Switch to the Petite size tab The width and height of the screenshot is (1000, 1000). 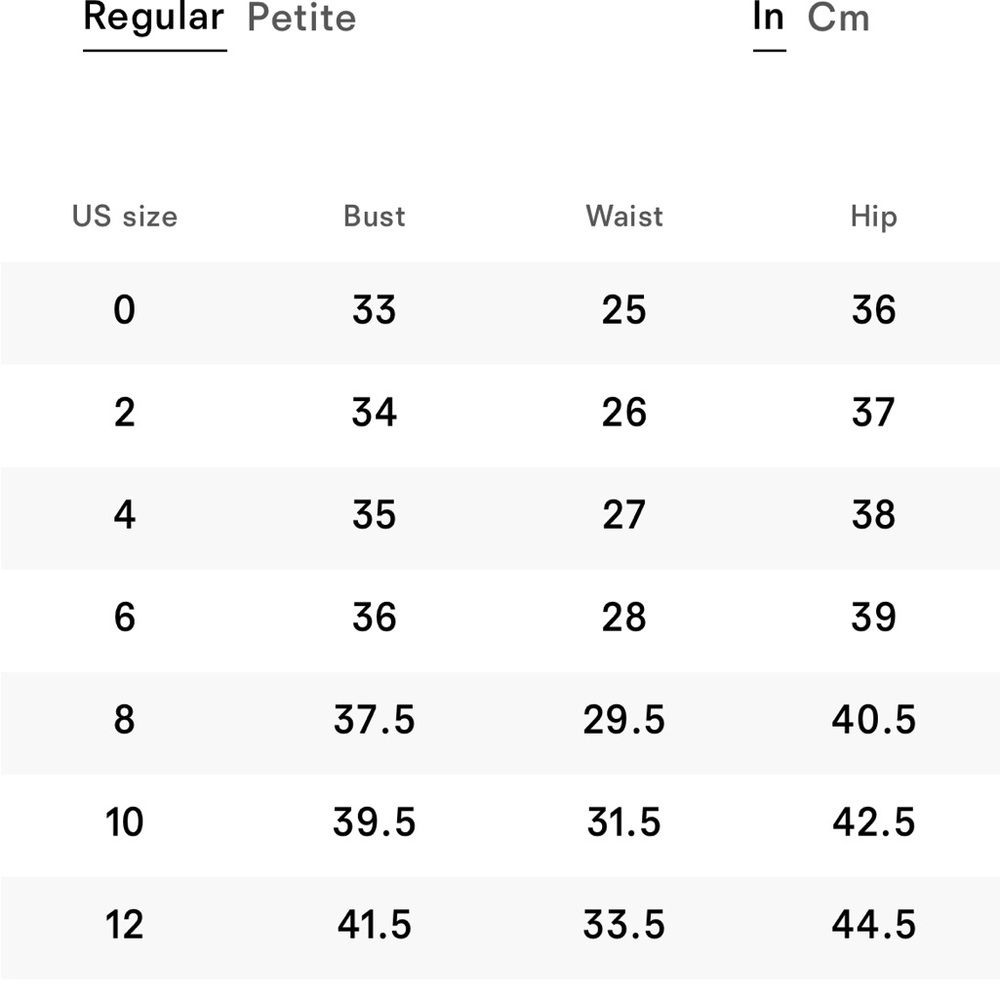click(x=301, y=18)
